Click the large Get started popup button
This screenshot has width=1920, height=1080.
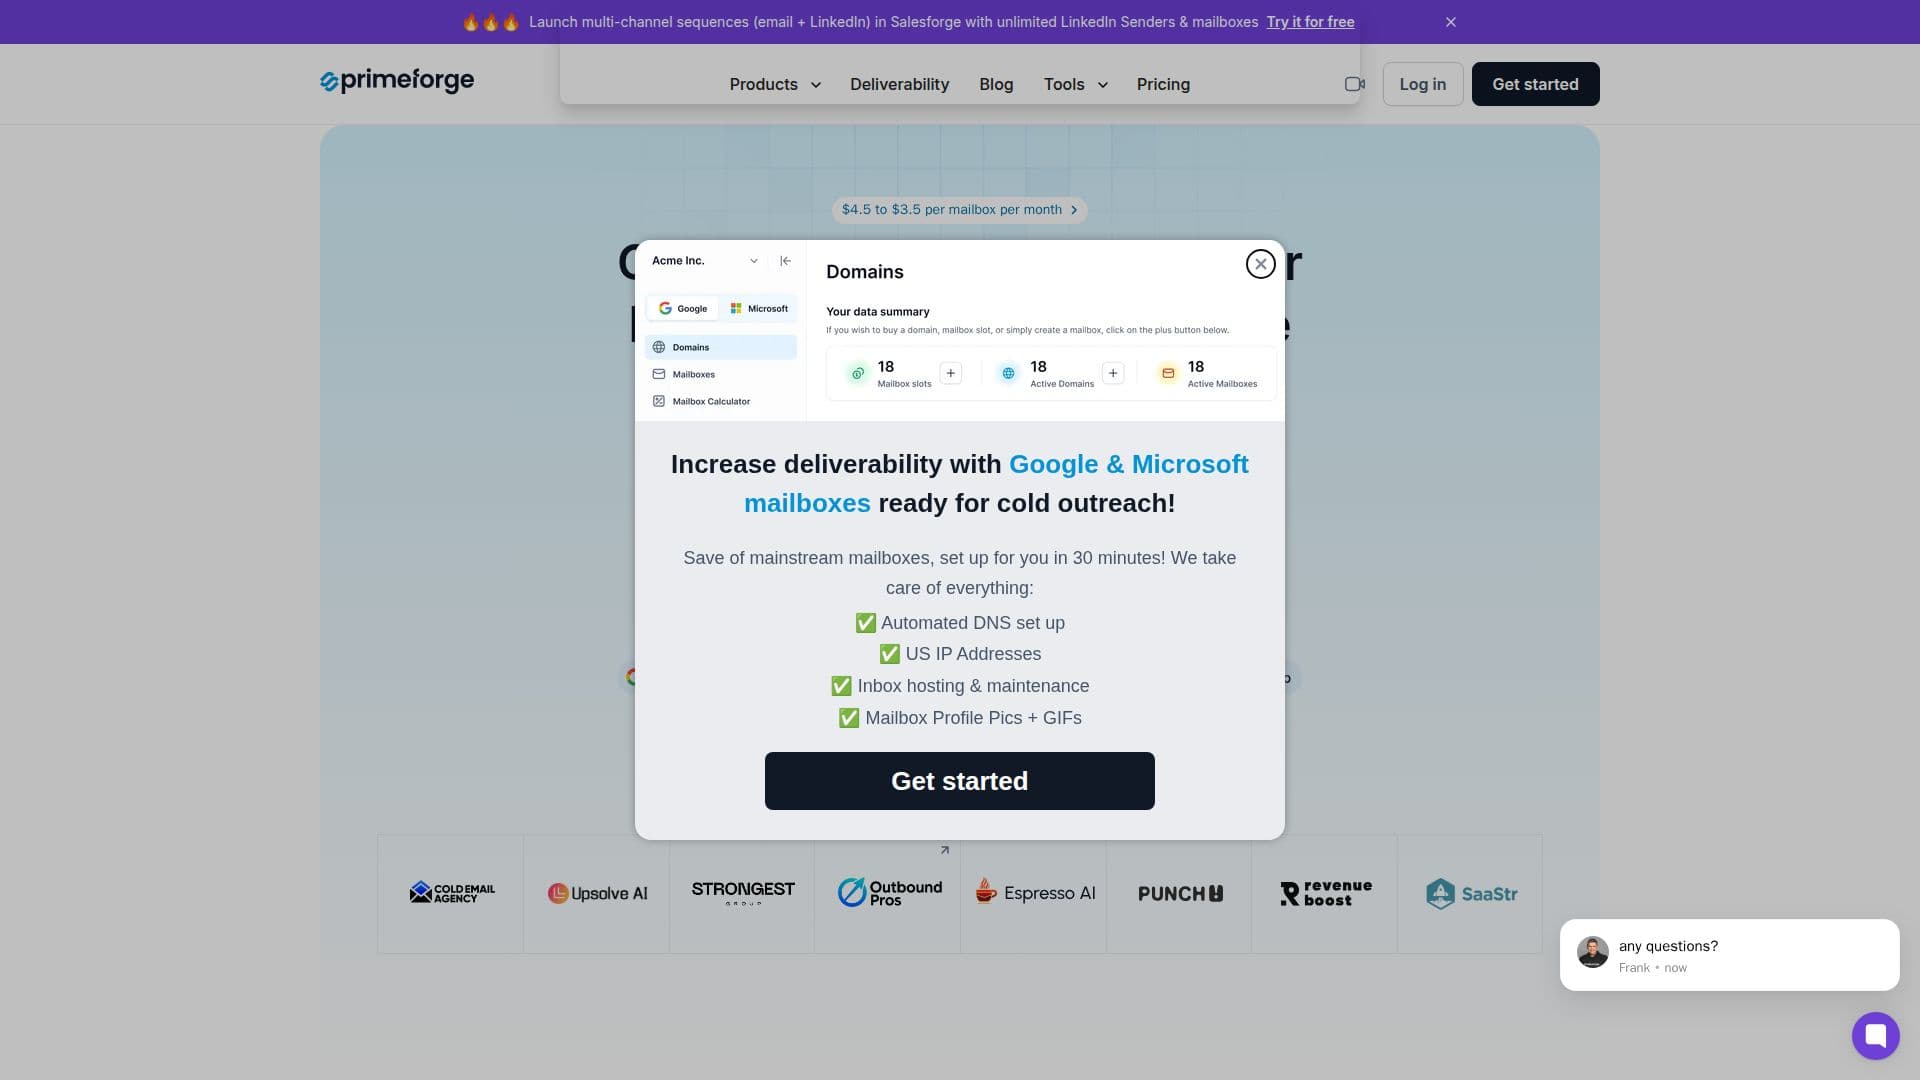pos(959,781)
